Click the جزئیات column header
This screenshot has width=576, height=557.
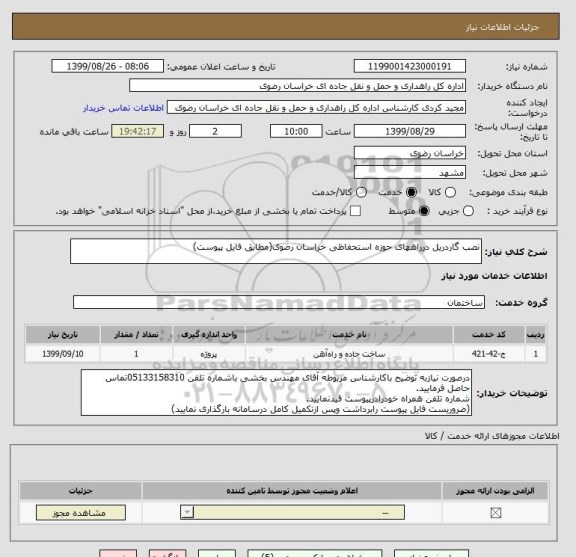pyautogui.click(x=81, y=490)
